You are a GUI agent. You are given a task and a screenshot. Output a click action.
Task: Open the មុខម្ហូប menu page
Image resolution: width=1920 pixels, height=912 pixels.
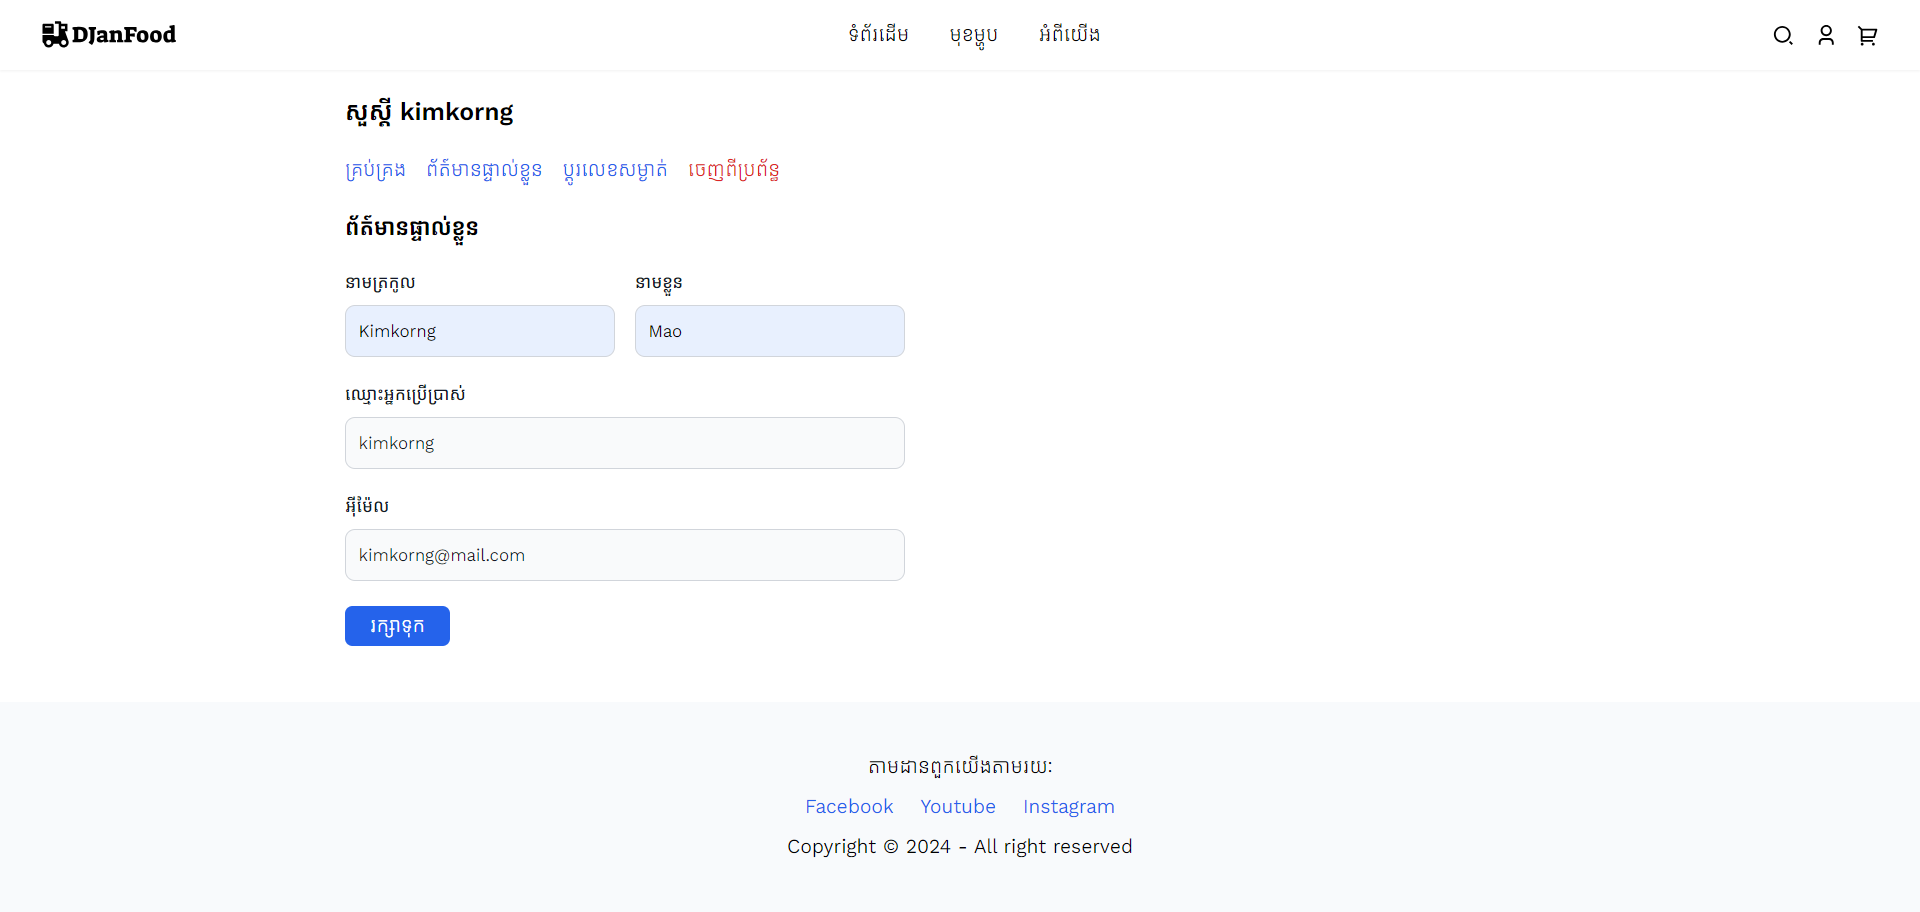(973, 35)
